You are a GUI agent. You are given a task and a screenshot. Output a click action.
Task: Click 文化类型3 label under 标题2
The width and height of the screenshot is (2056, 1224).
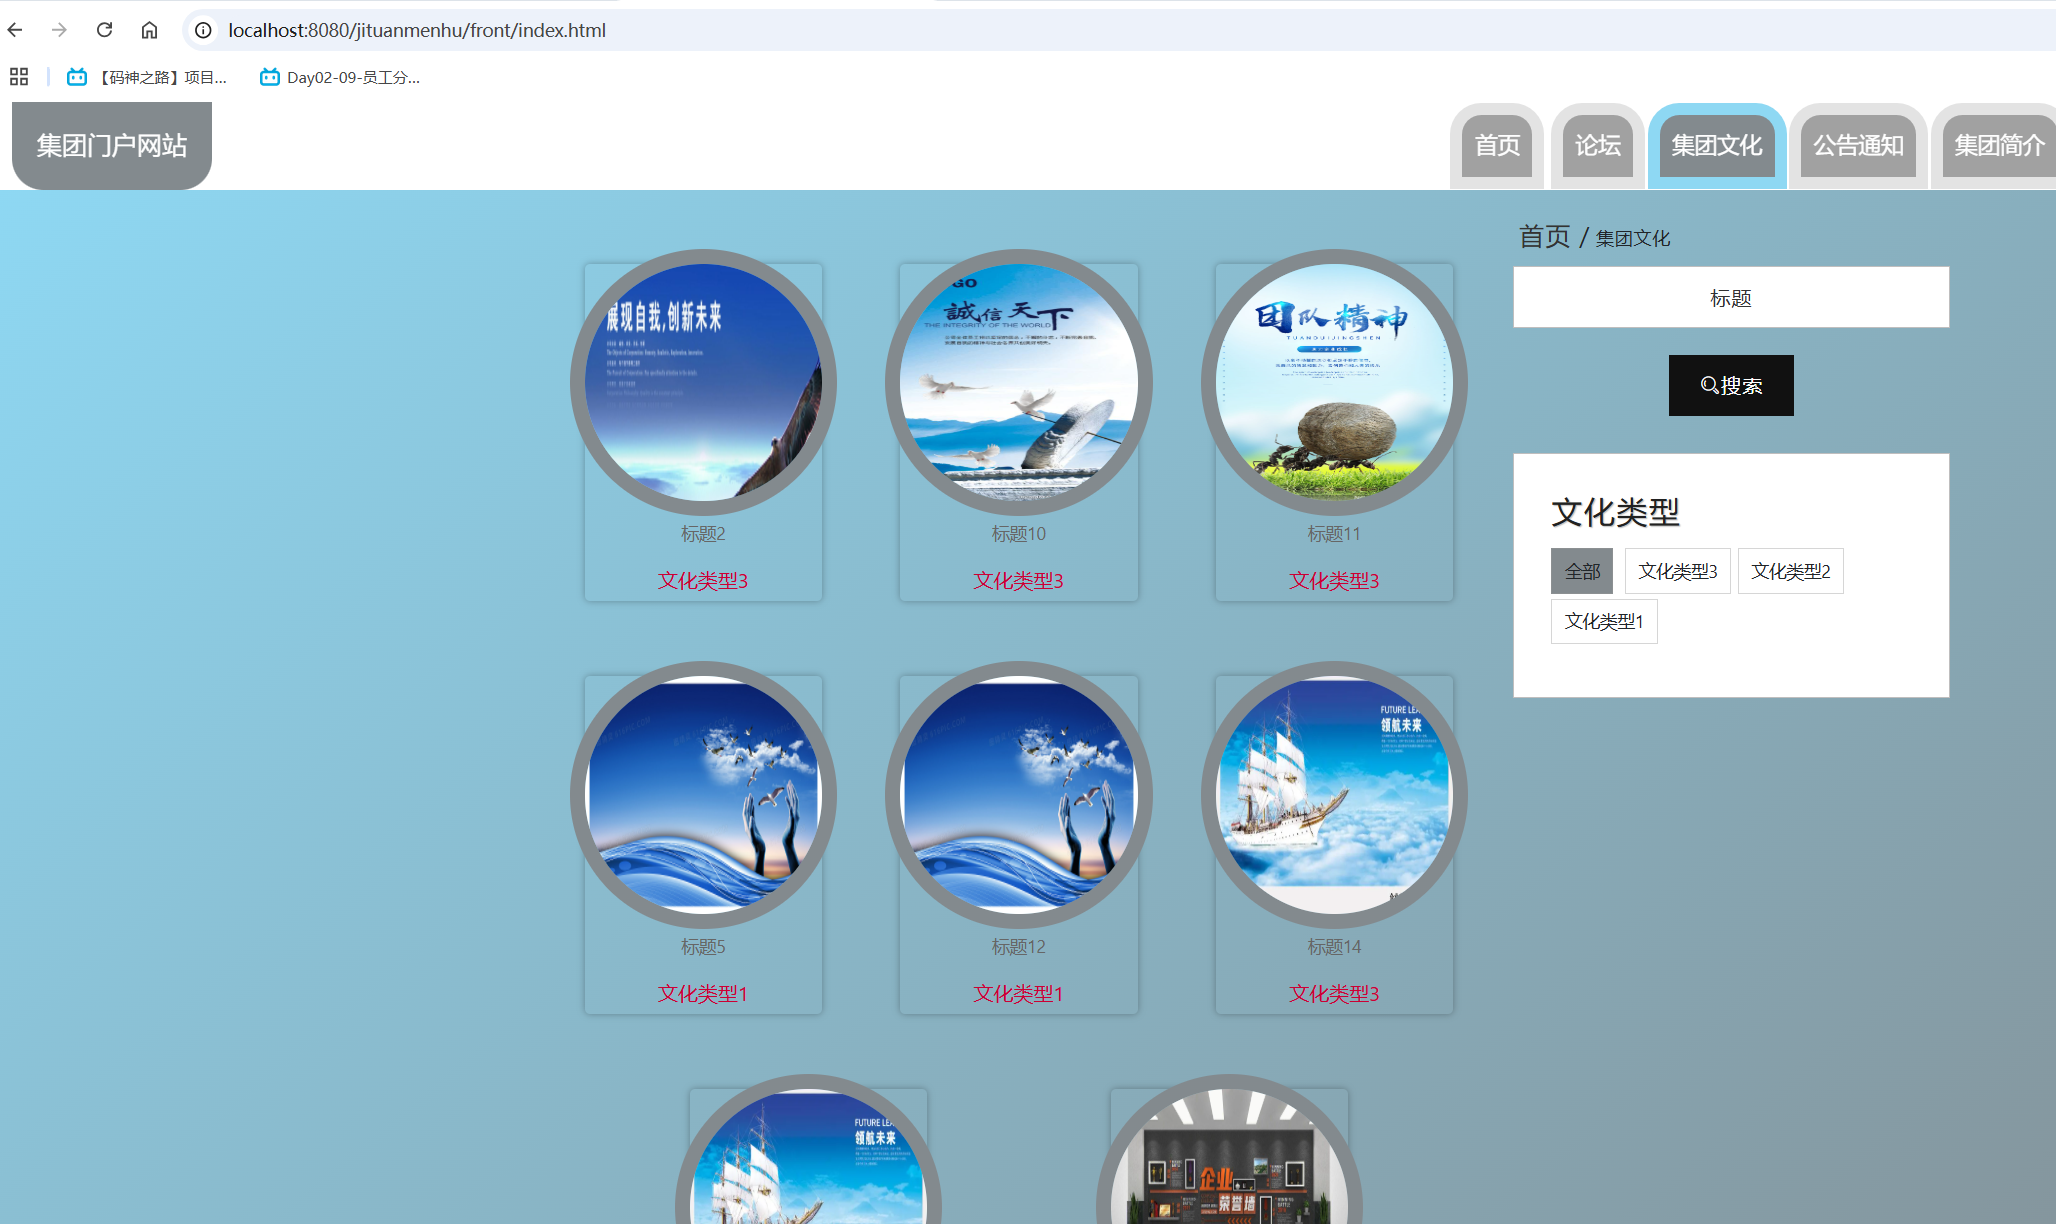click(x=703, y=581)
